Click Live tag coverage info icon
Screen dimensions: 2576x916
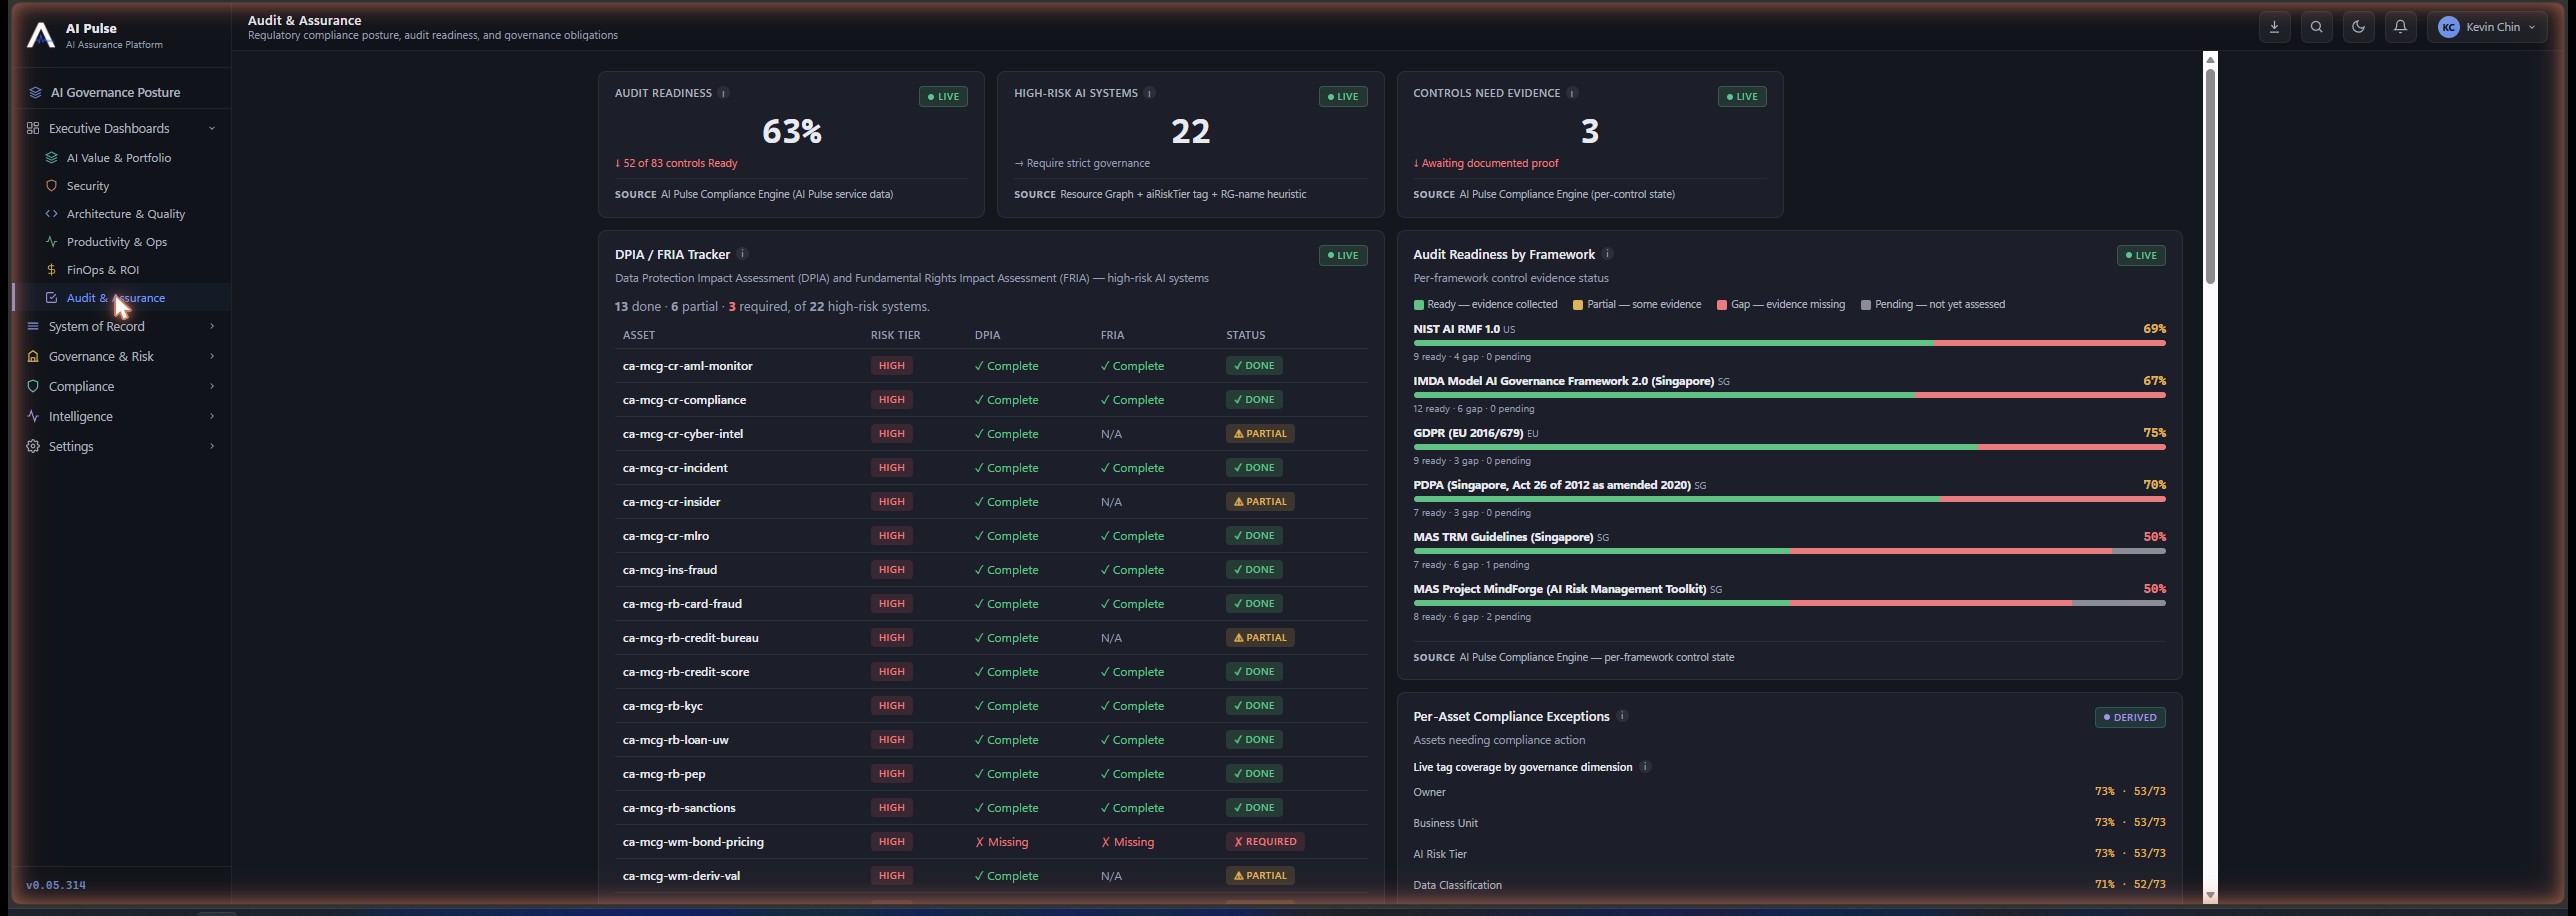(x=1645, y=767)
